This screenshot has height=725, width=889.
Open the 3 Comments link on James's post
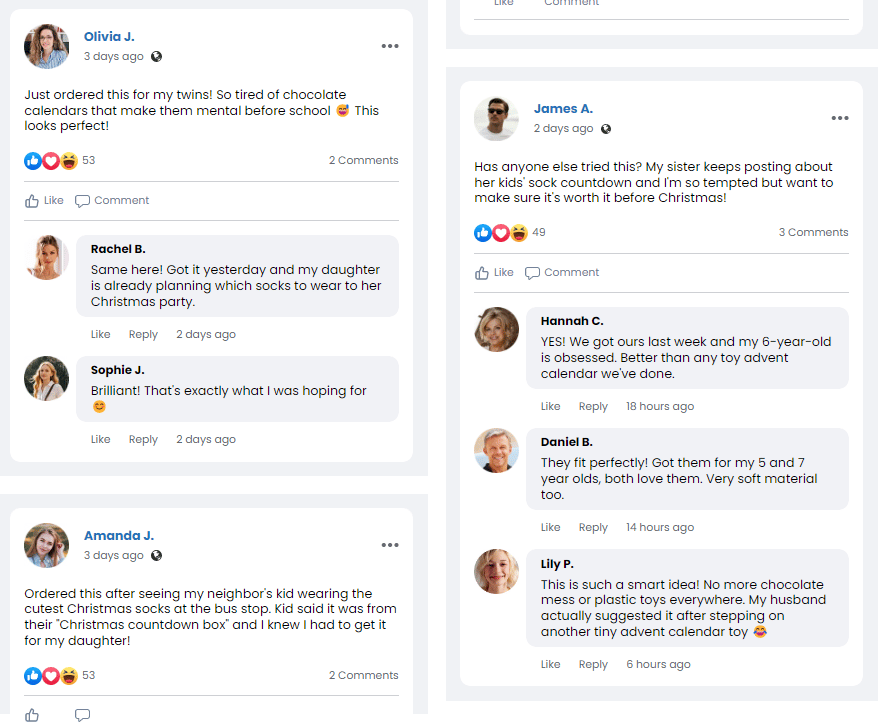tap(813, 233)
